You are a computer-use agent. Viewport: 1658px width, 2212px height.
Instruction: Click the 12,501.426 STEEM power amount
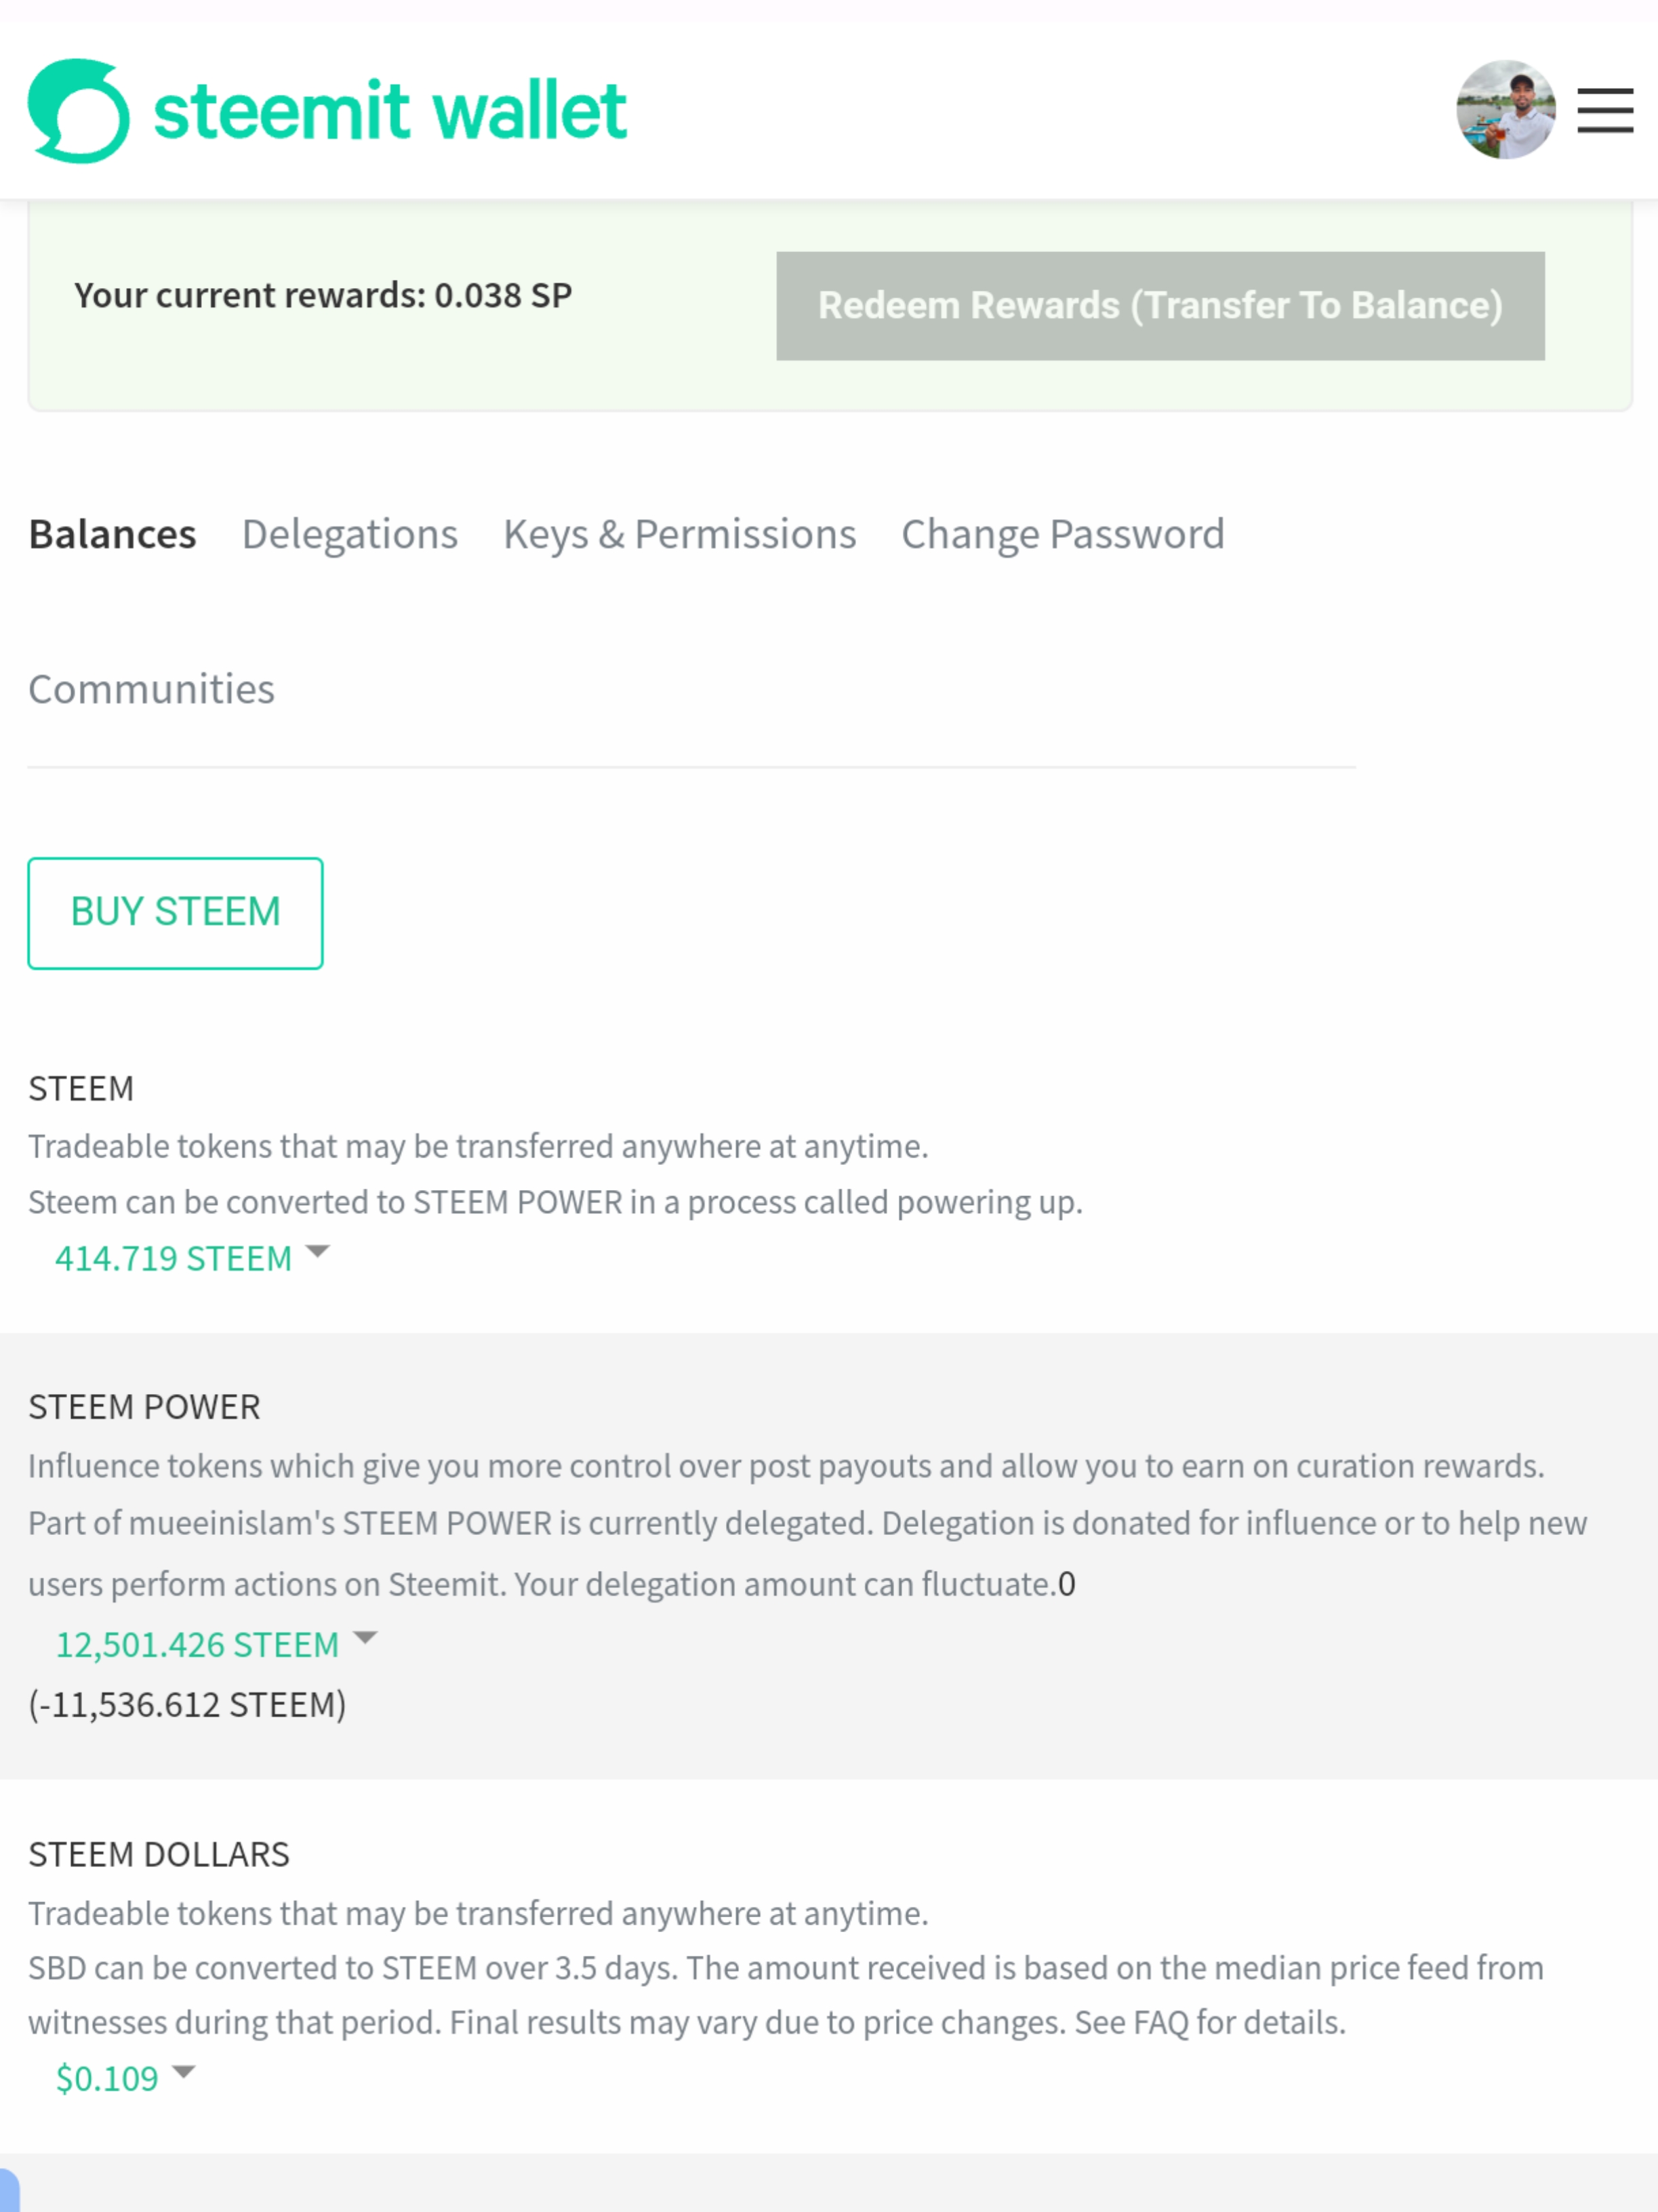(x=197, y=1645)
